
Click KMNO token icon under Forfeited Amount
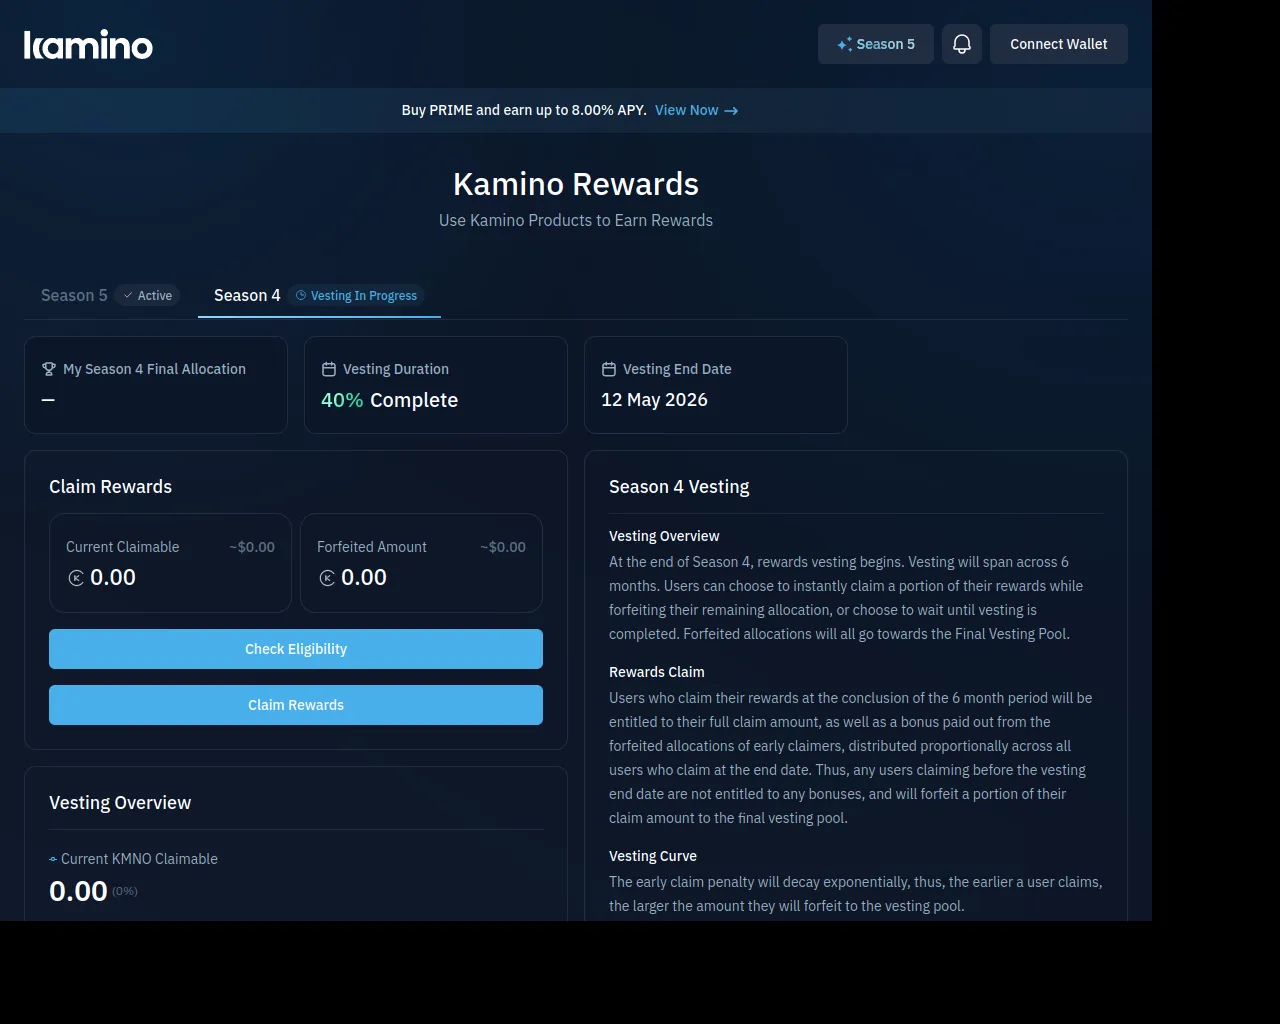[327, 578]
